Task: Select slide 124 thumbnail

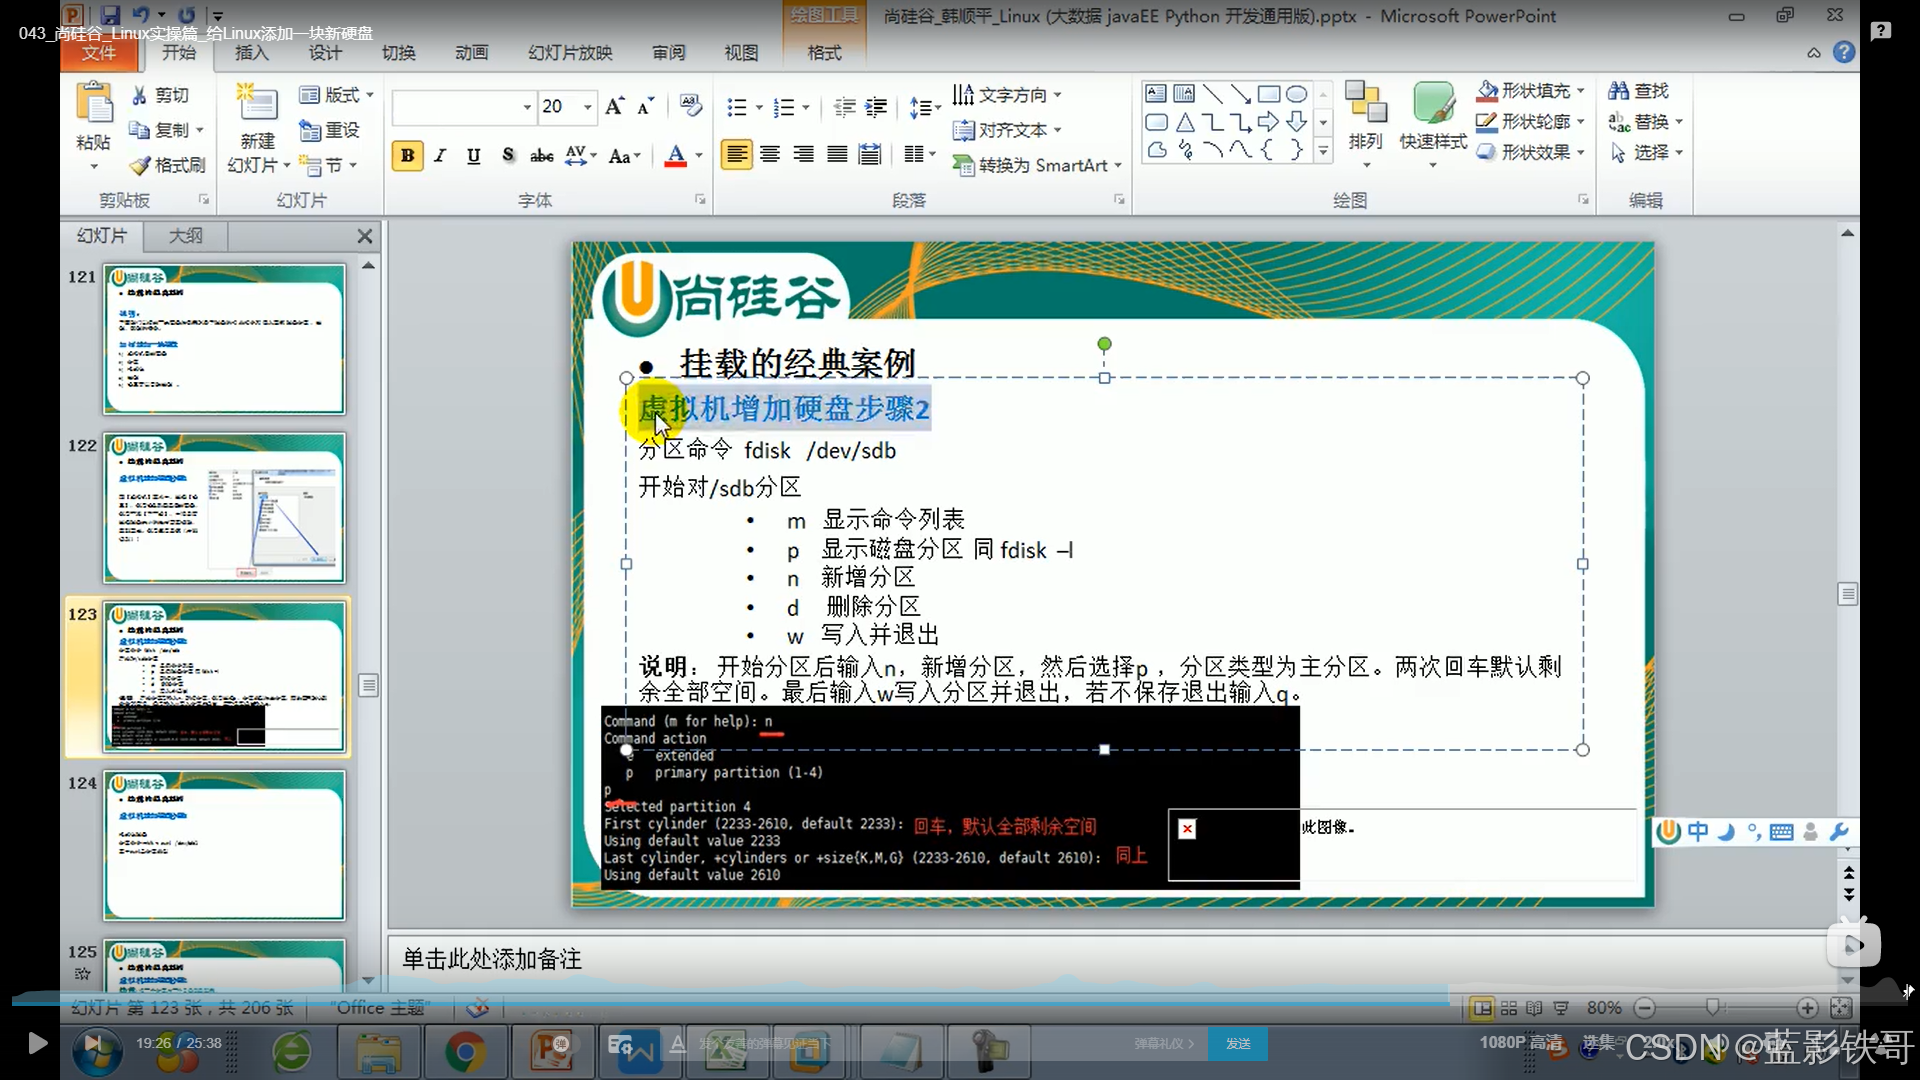Action: pos(224,845)
